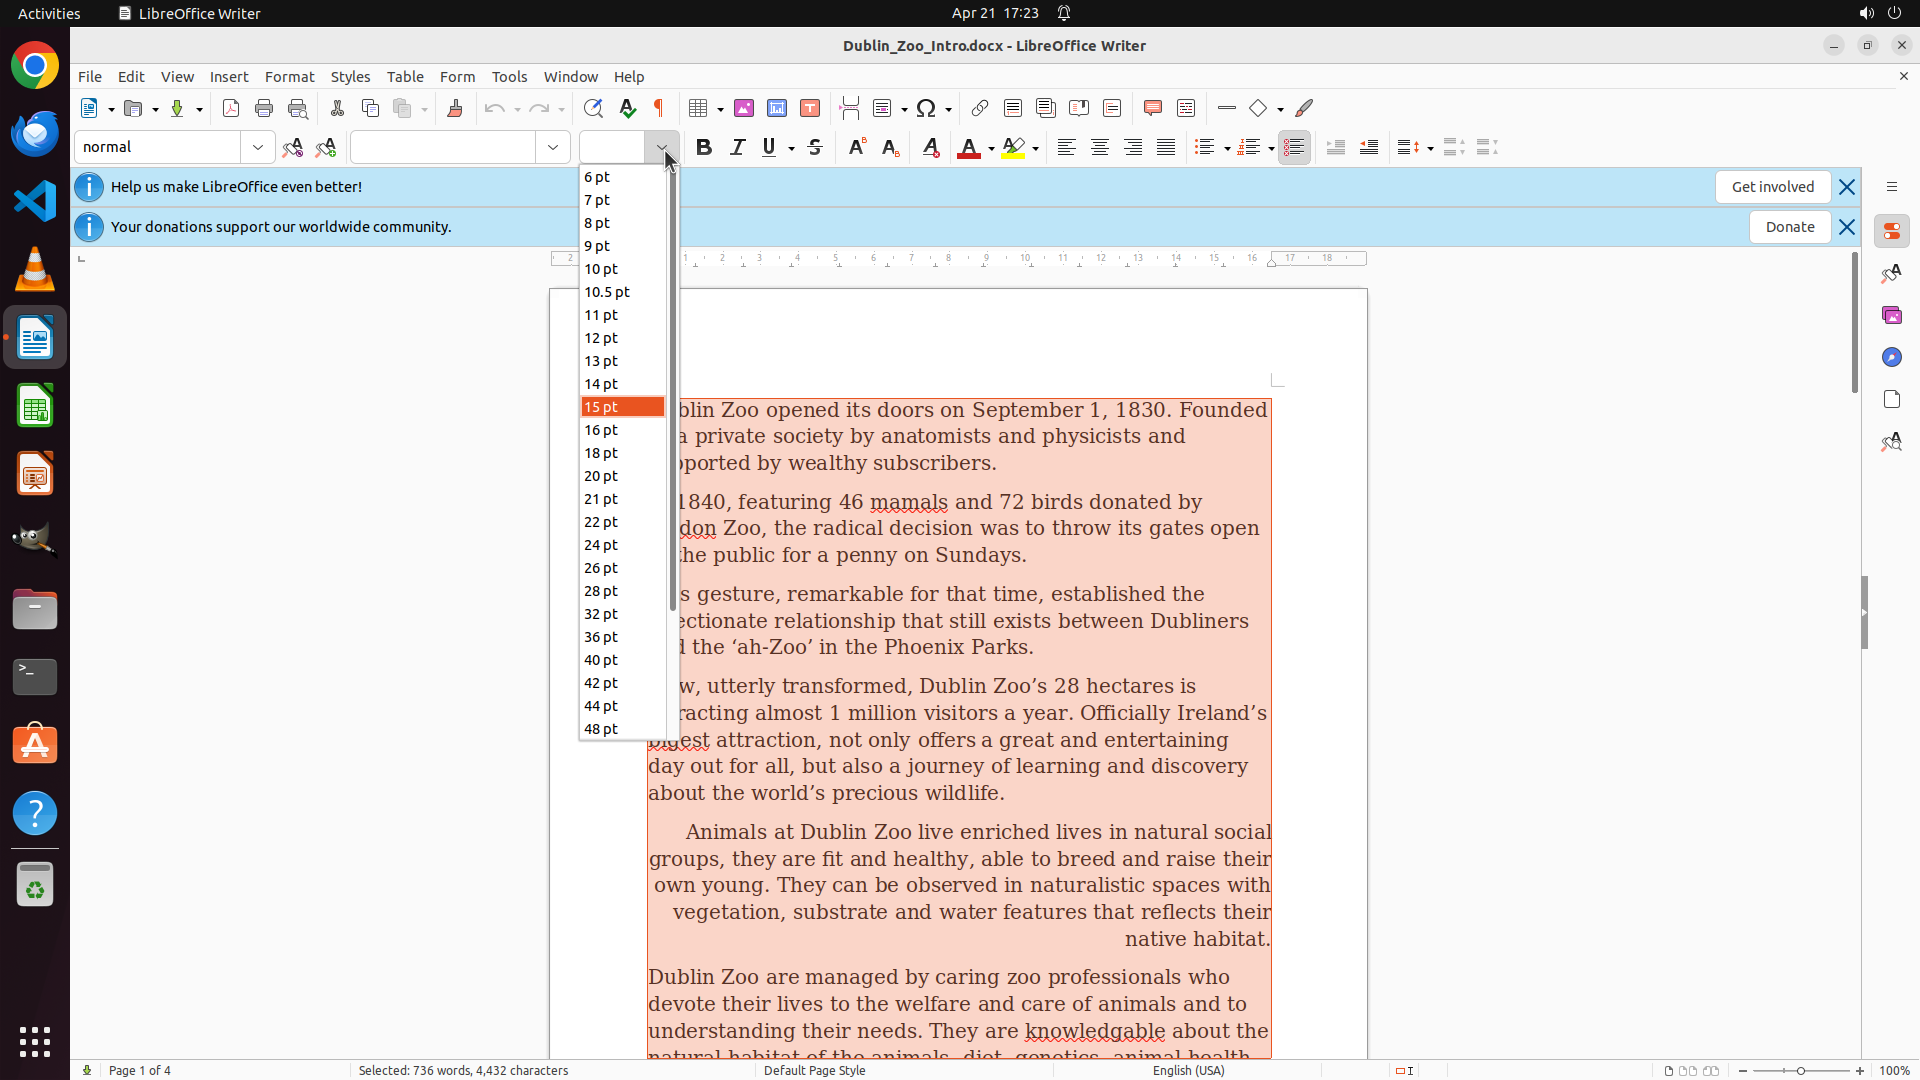
Task: Toggle Bold formatting
Action: click(x=704, y=147)
